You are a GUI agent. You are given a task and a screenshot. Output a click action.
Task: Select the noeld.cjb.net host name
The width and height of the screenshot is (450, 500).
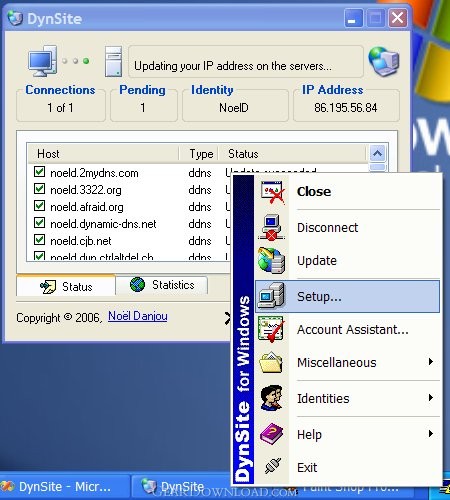tap(81, 241)
